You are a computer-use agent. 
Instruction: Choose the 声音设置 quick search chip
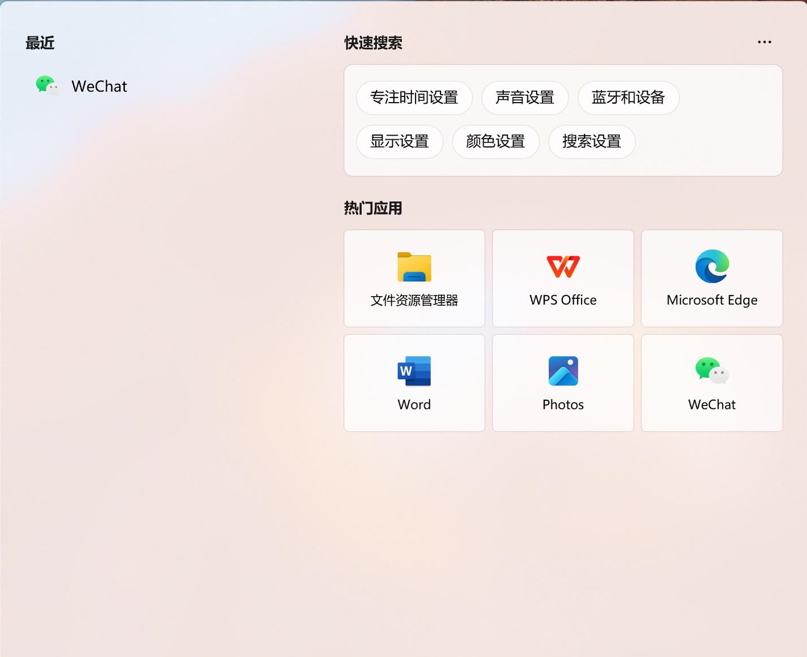(525, 98)
